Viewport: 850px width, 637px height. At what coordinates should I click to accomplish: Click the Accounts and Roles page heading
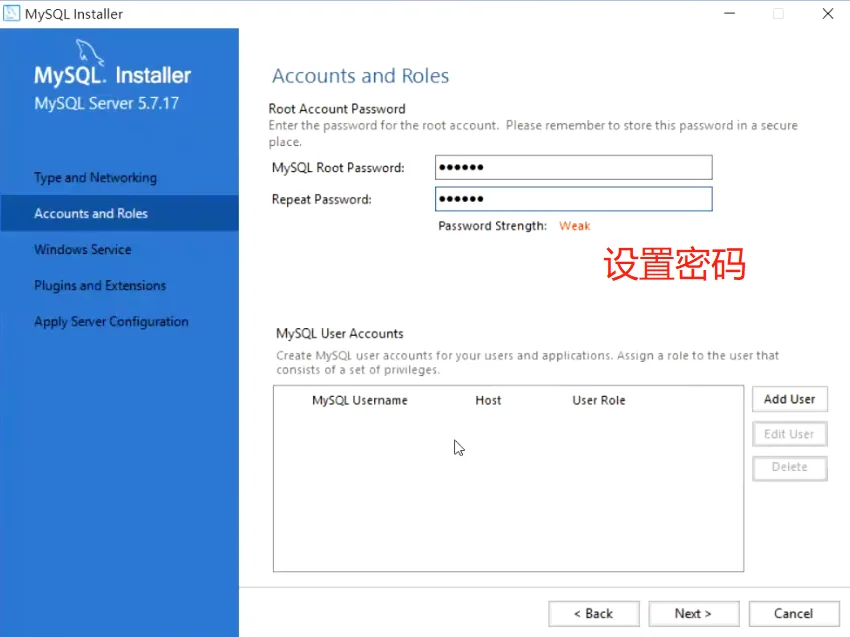click(360, 76)
